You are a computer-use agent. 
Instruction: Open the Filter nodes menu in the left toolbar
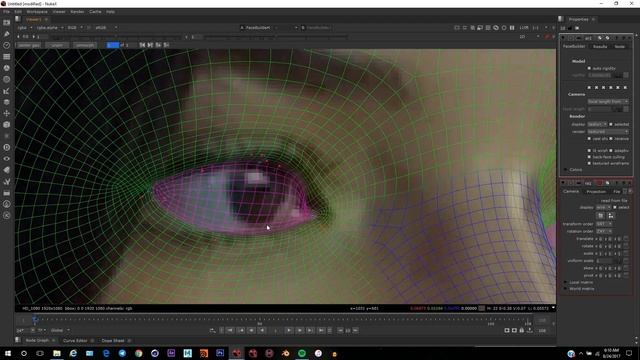[x=7, y=80]
